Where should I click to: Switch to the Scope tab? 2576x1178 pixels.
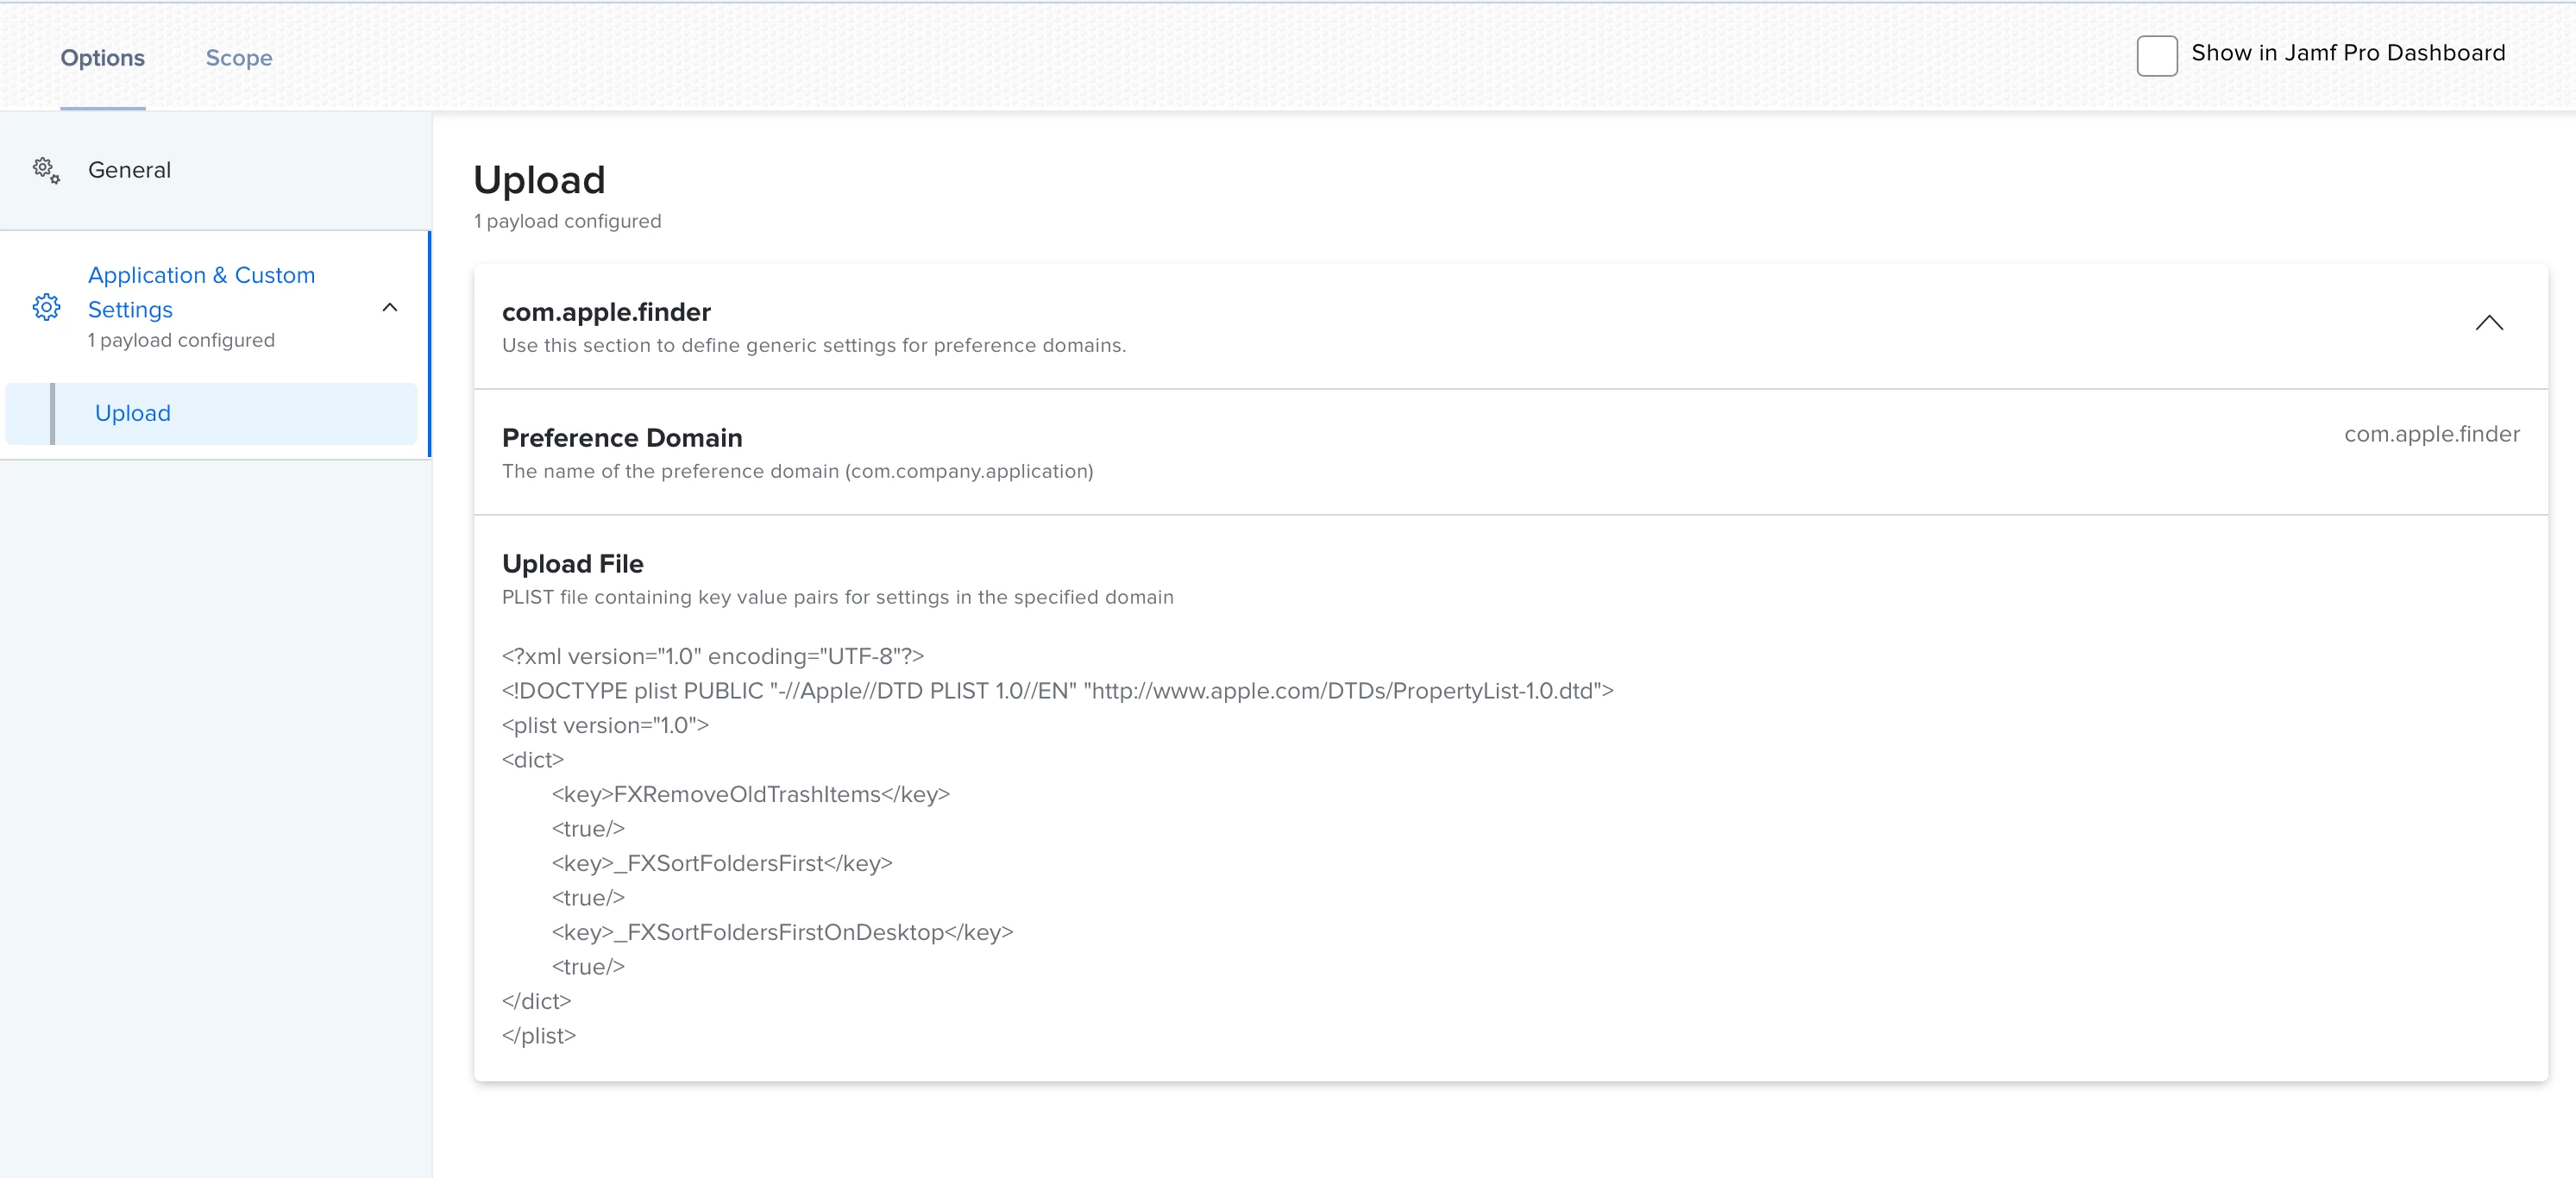click(239, 58)
